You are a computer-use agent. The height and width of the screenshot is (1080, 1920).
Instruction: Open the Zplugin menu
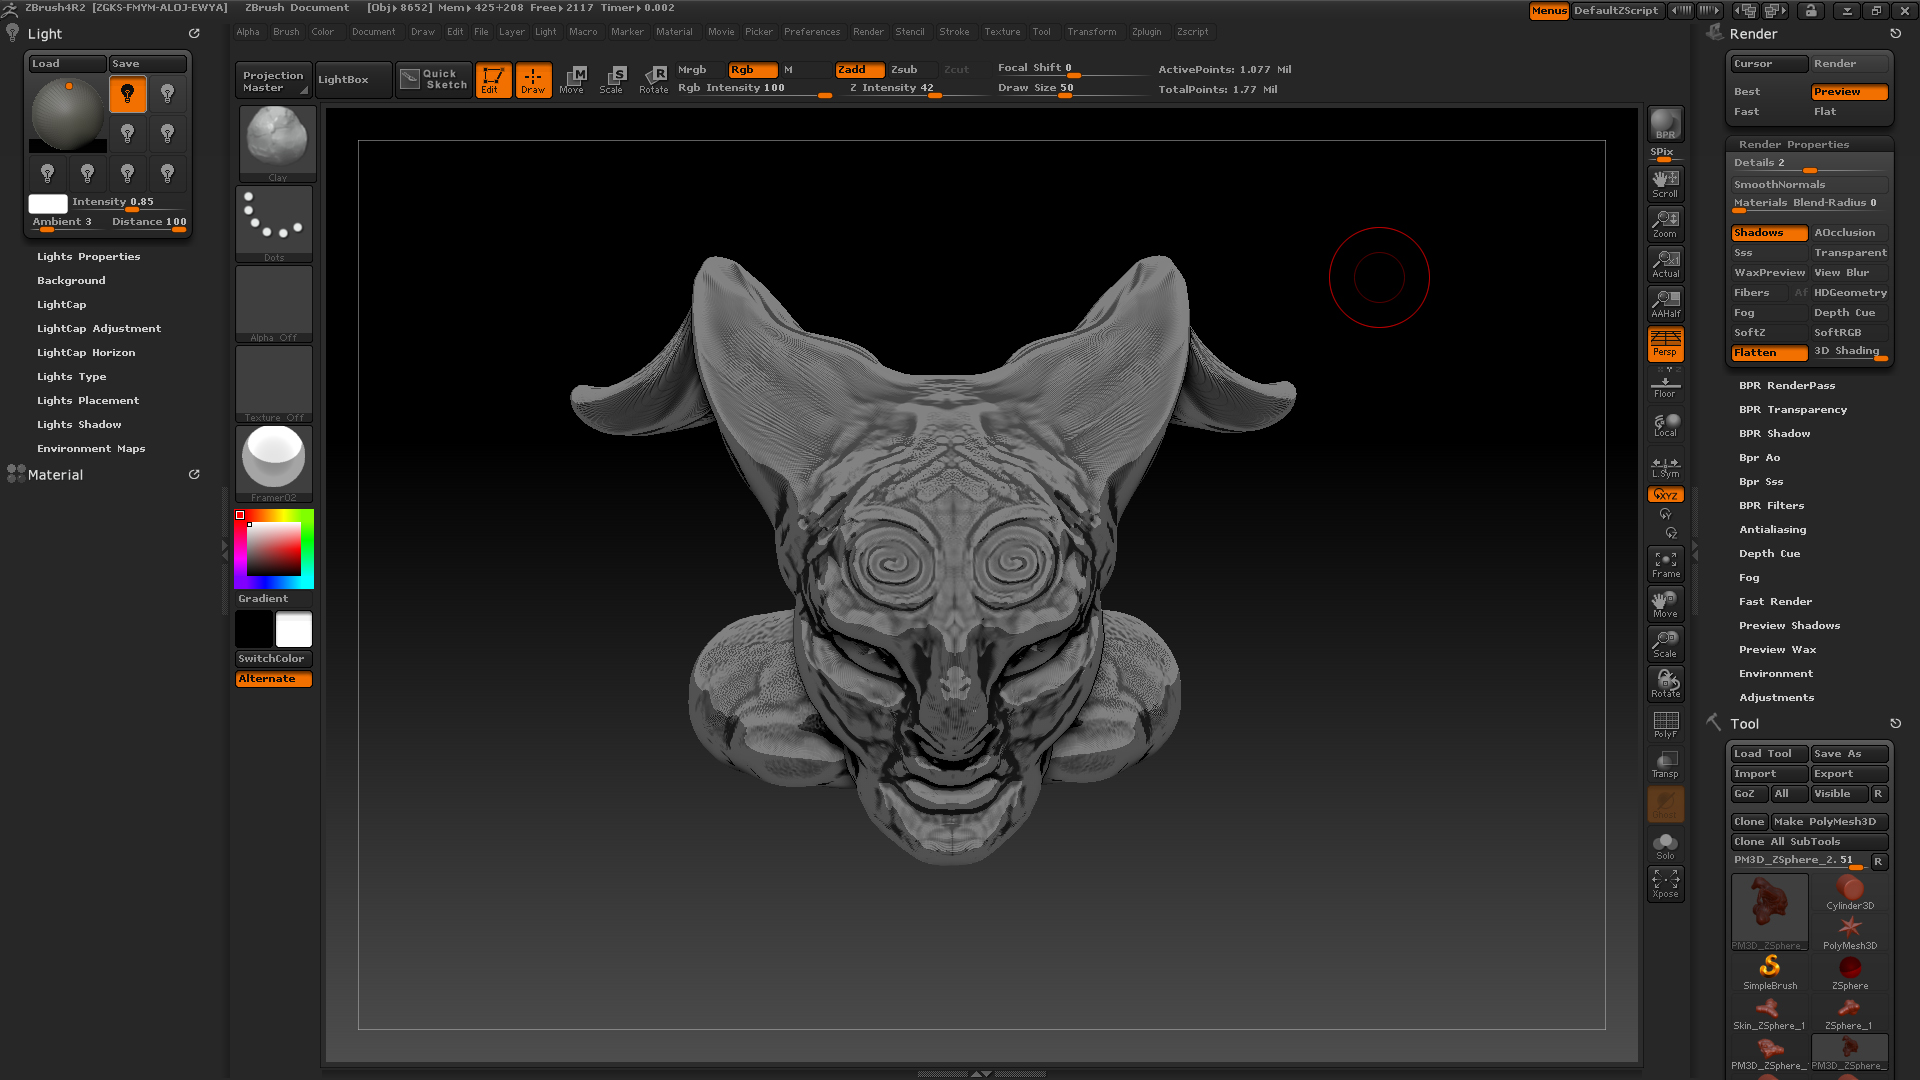tap(1146, 32)
